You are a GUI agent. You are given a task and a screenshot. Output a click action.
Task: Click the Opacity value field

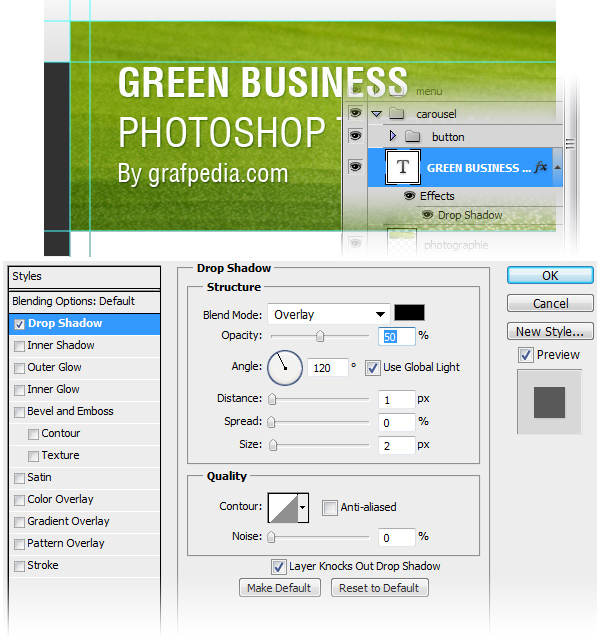pos(397,336)
